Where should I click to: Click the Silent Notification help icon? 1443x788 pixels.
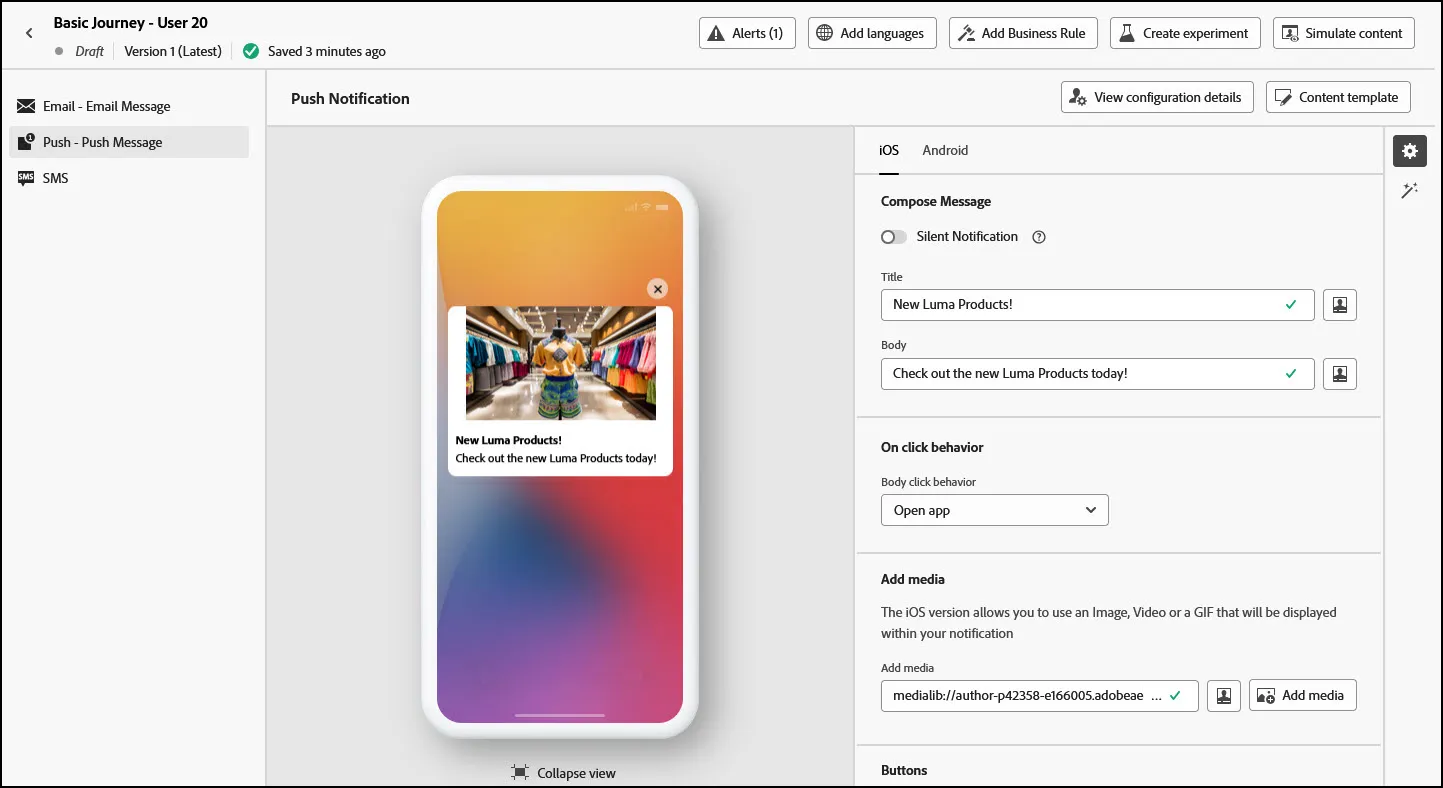pyautogui.click(x=1039, y=237)
